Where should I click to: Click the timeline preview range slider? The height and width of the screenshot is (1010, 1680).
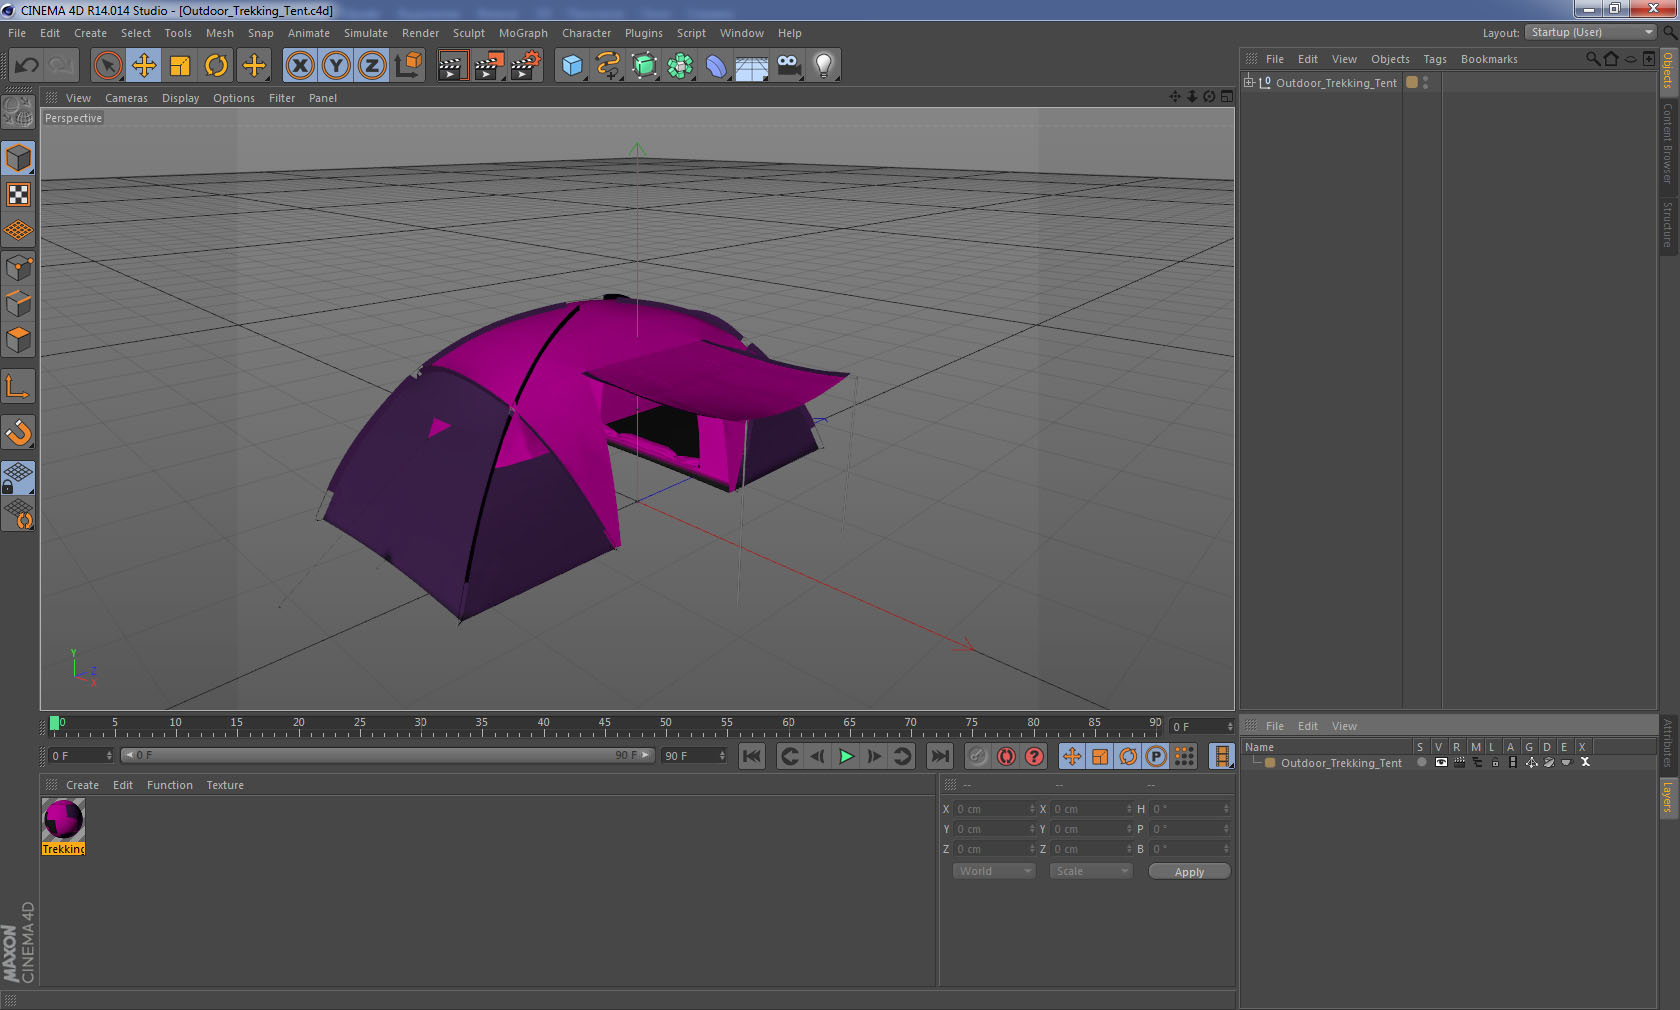click(388, 756)
